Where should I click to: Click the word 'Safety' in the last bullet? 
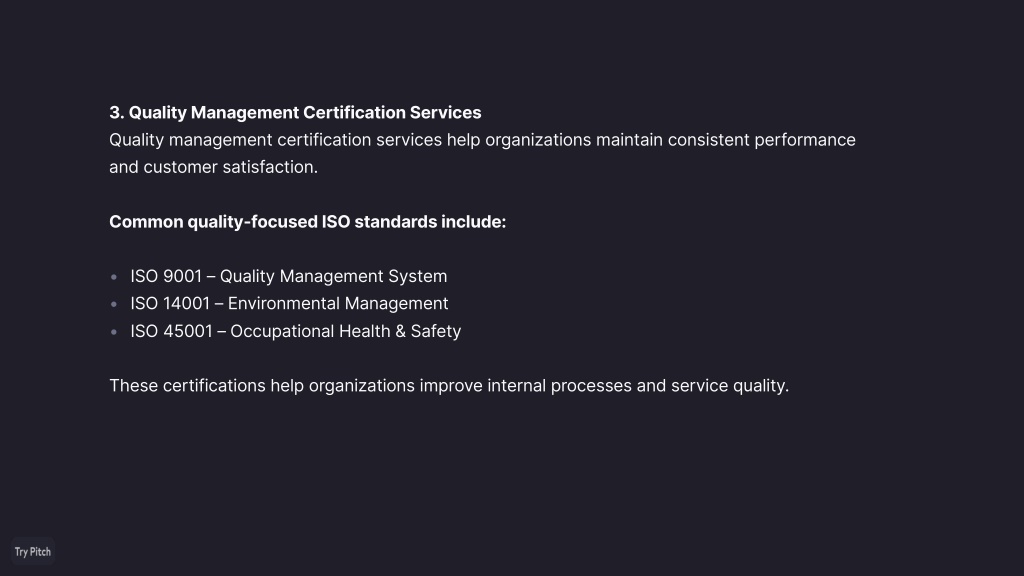pyautogui.click(x=436, y=331)
